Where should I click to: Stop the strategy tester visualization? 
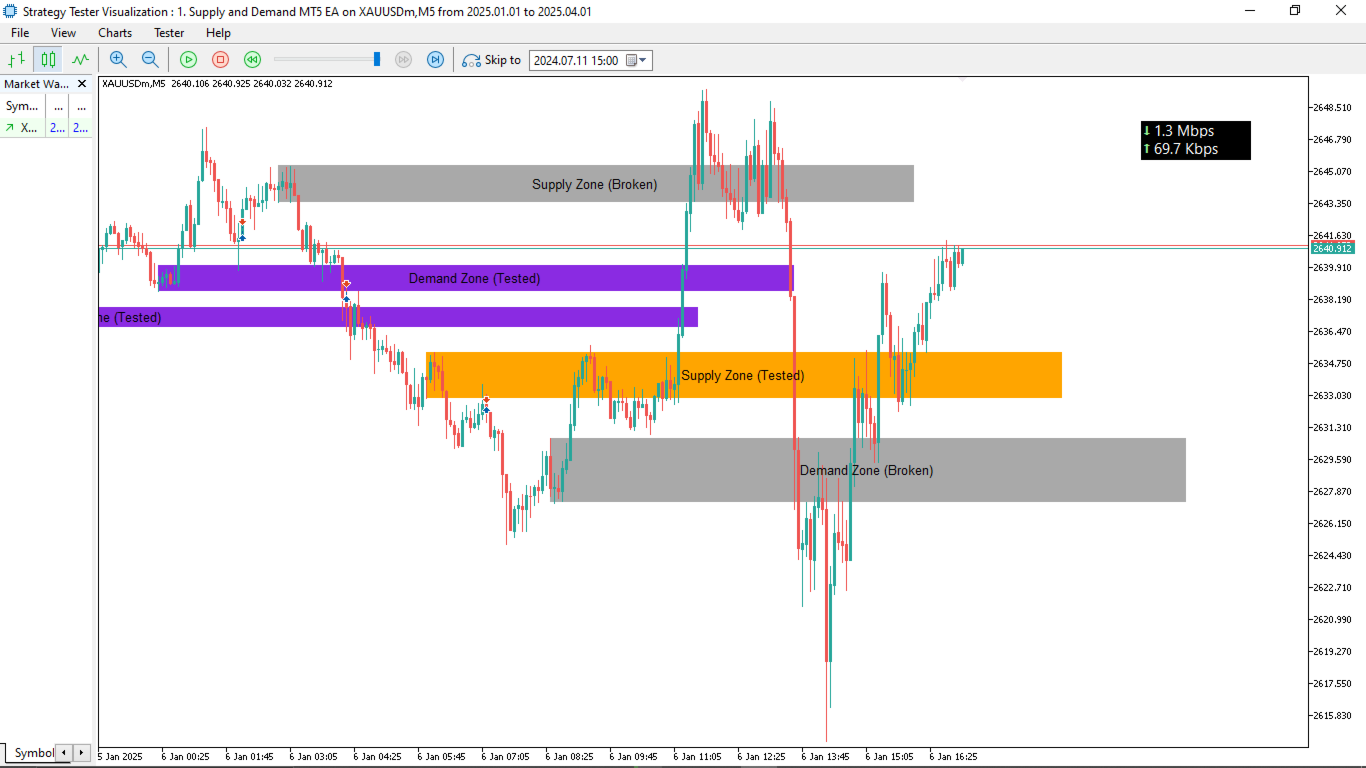pyautogui.click(x=220, y=60)
